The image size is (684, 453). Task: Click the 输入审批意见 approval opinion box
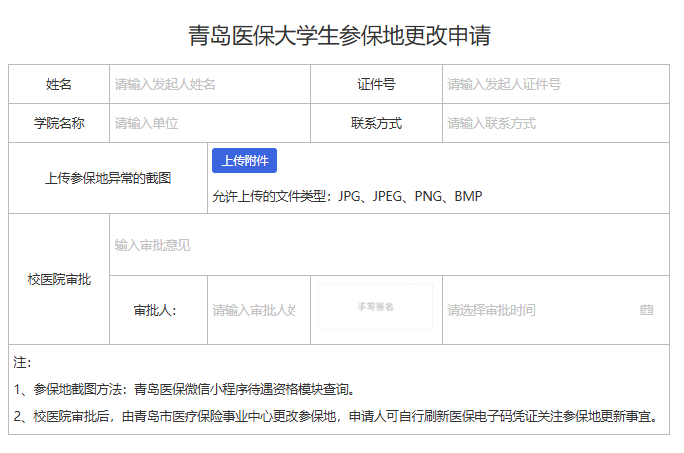point(388,245)
